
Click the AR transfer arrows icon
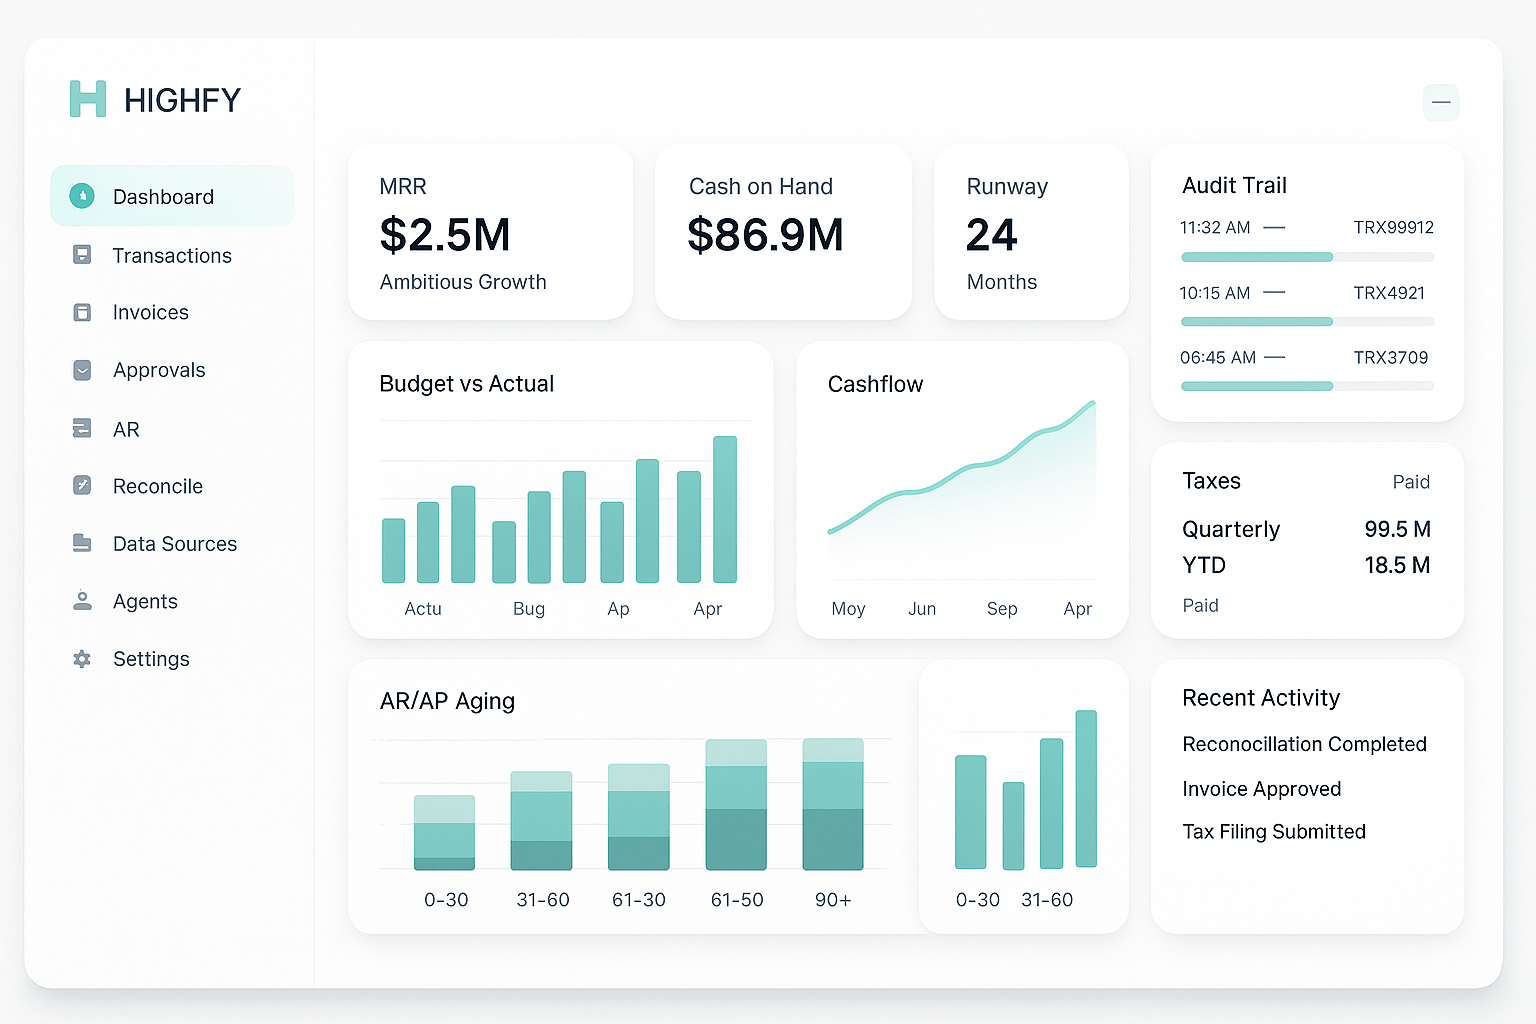[81, 428]
